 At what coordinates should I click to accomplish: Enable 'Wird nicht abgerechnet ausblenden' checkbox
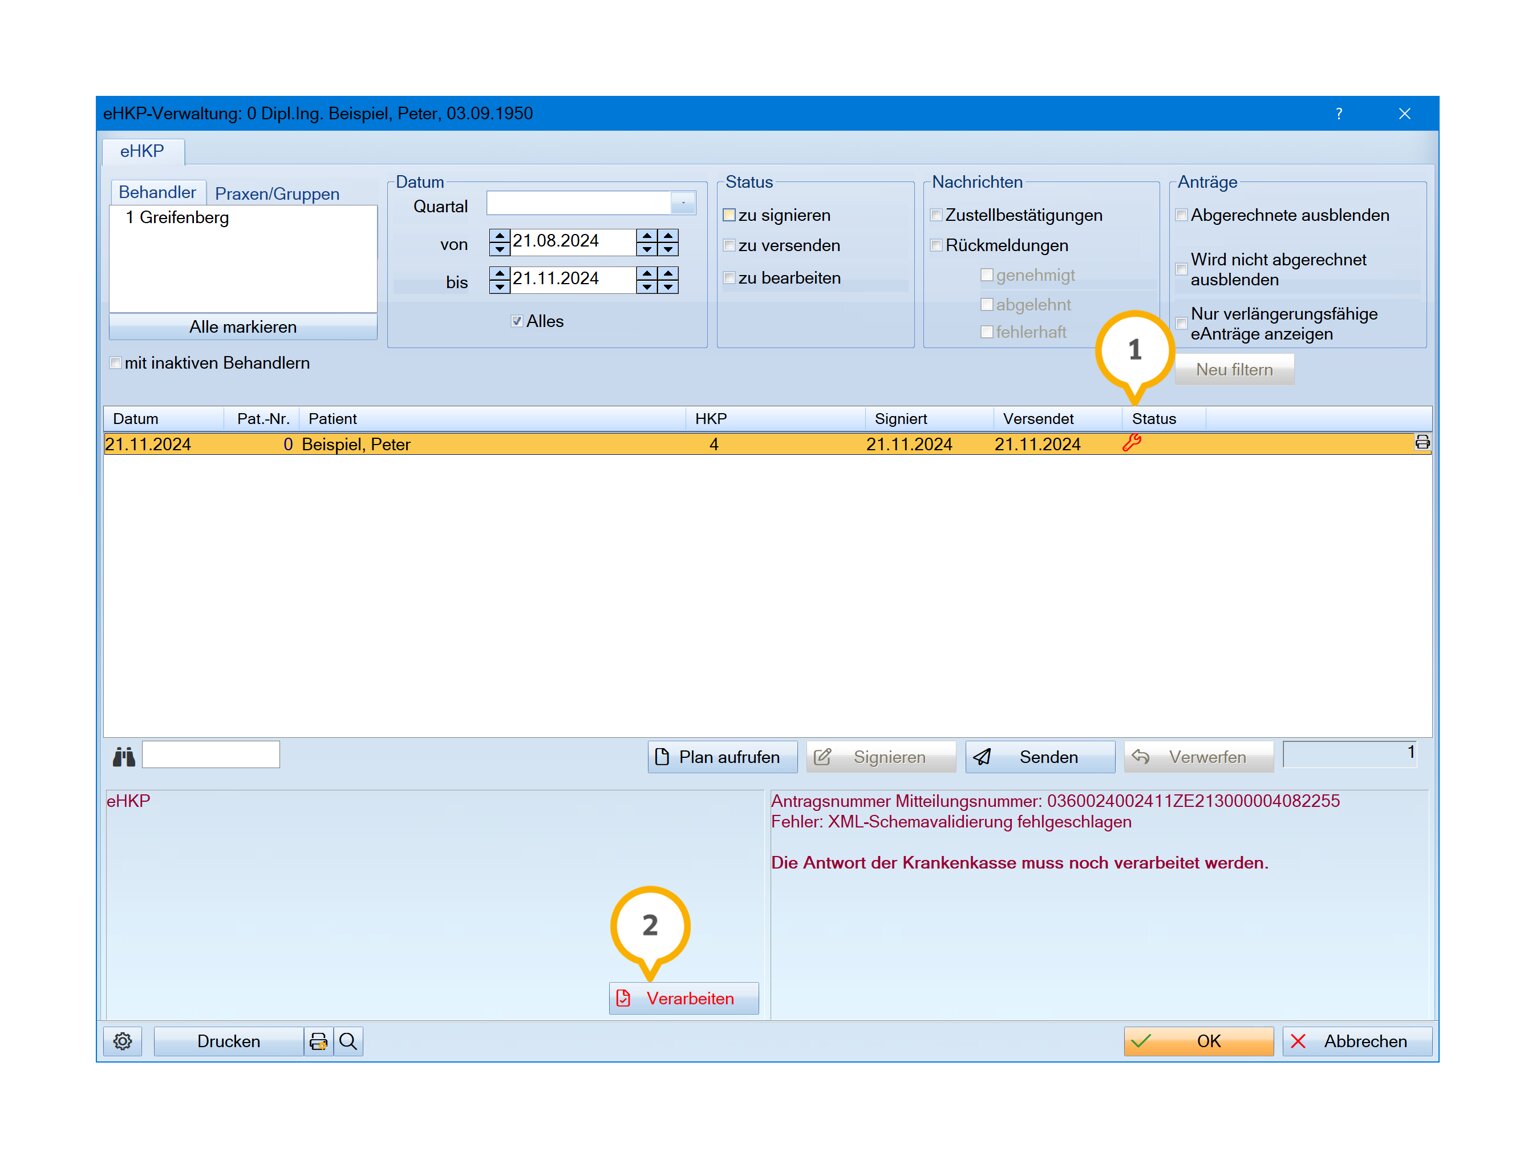(x=1181, y=270)
